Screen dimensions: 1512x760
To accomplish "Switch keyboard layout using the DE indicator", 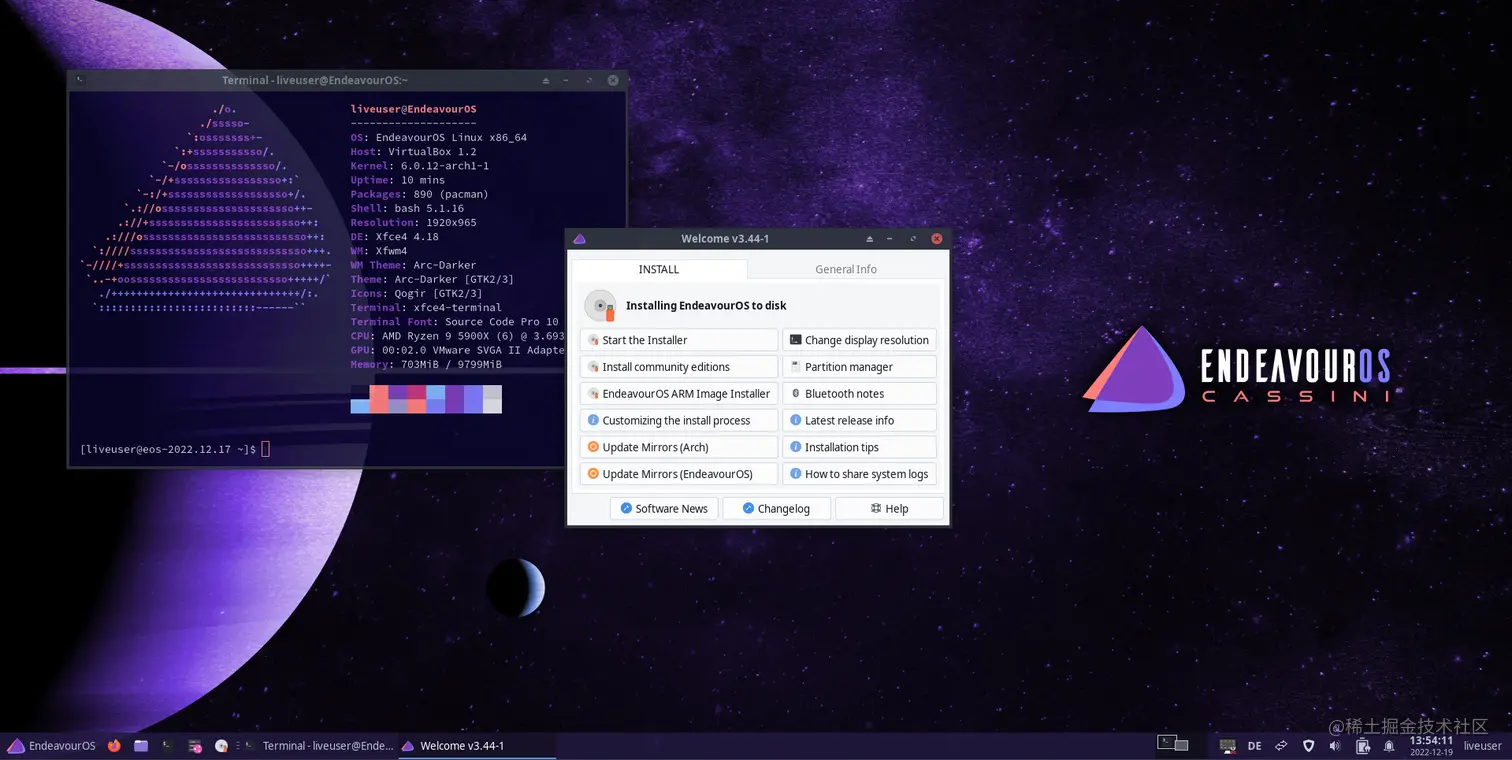I will click(x=1254, y=746).
